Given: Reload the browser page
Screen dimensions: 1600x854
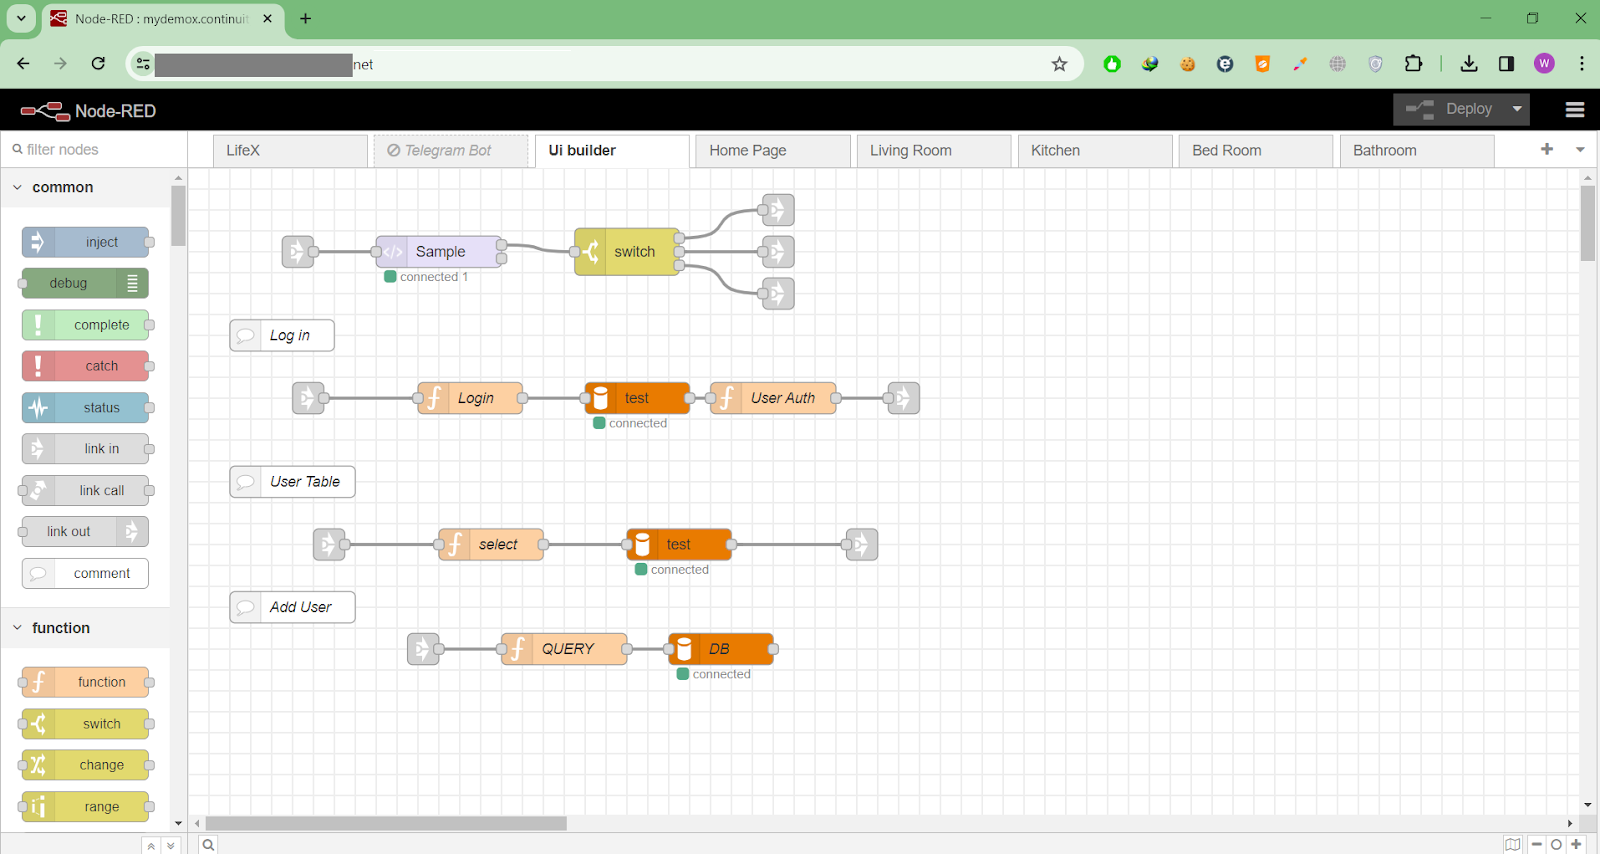Looking at the screenshot, I should (98, 64).
